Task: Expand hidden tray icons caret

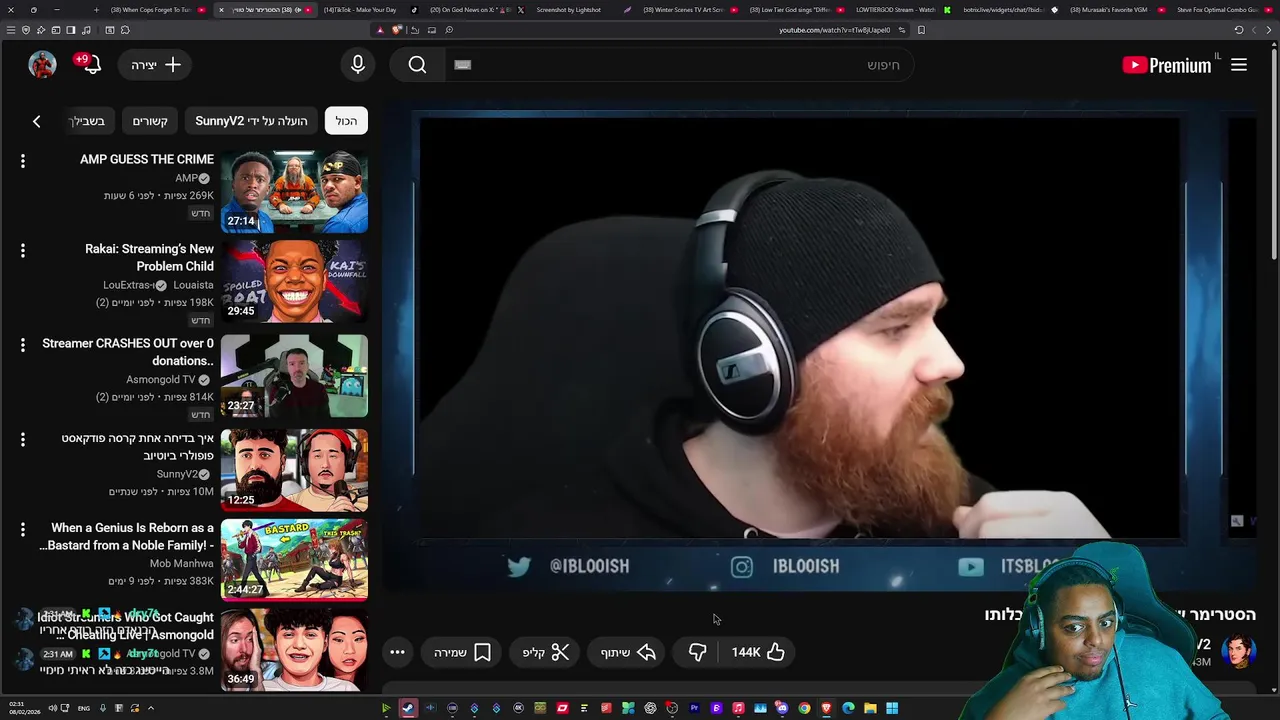Action: (x=151, y=708)
